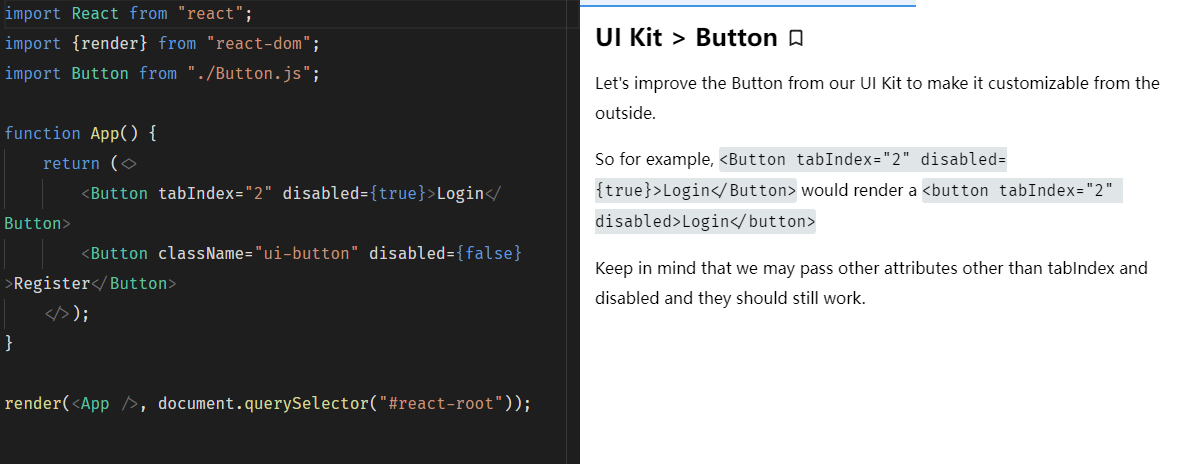
Task: Click the {true} value in the editor code
Action: pyautogui.click(x=398, y=193)
